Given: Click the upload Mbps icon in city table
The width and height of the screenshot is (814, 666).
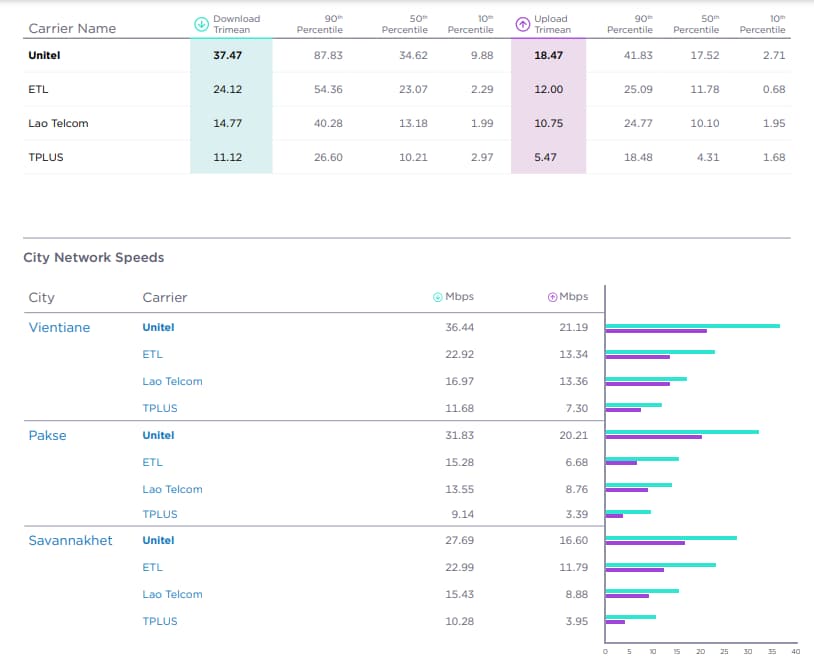Looking at the screenshot, I should point(552,297).
